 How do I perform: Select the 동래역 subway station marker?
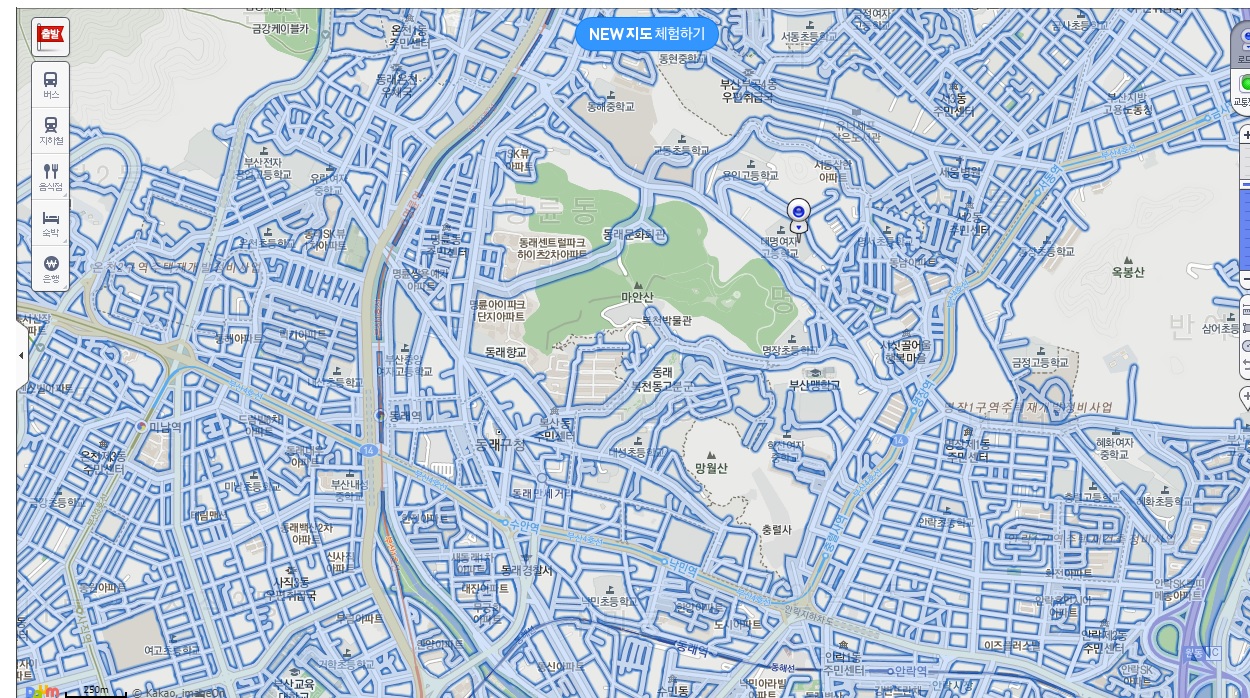point(380,414)
